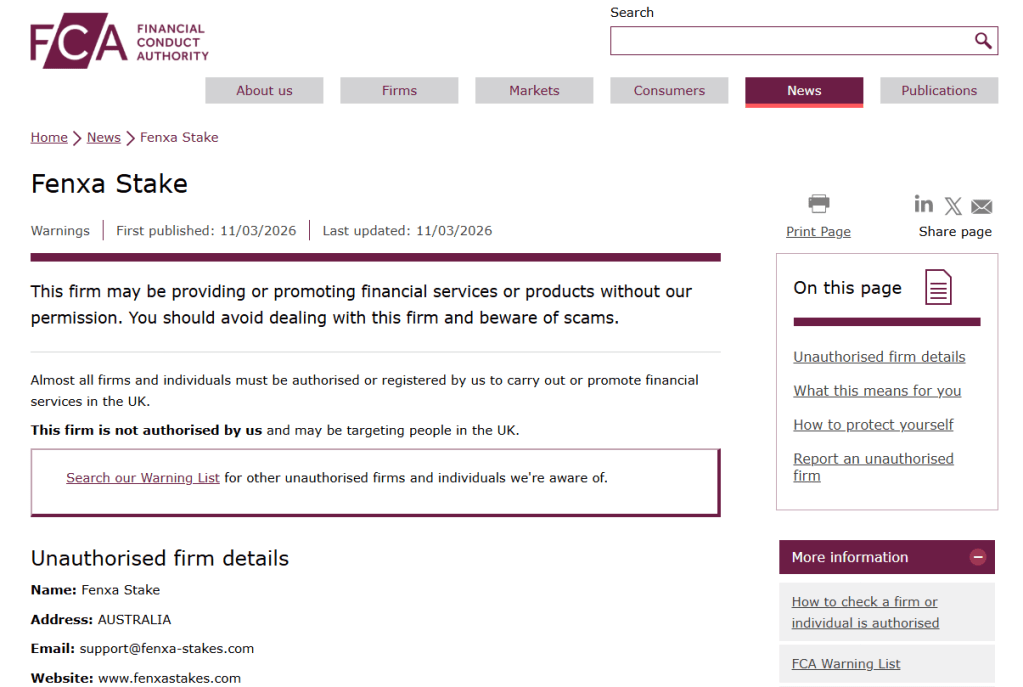Click the On this page document icon
Image resolution: width=1023 pixels, height=687 pixels.
938,288
